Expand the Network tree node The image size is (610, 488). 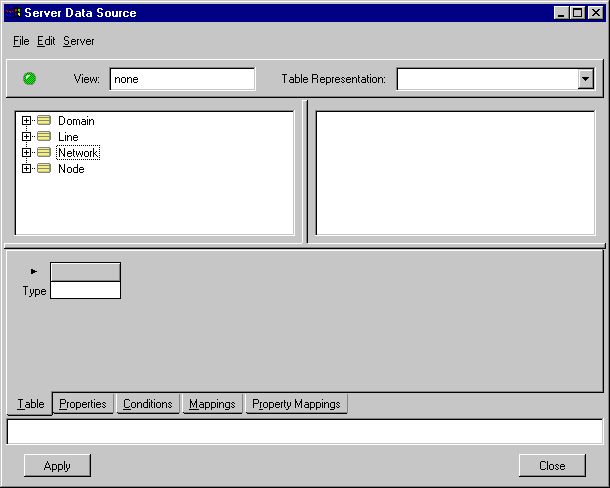pos(27,153)
